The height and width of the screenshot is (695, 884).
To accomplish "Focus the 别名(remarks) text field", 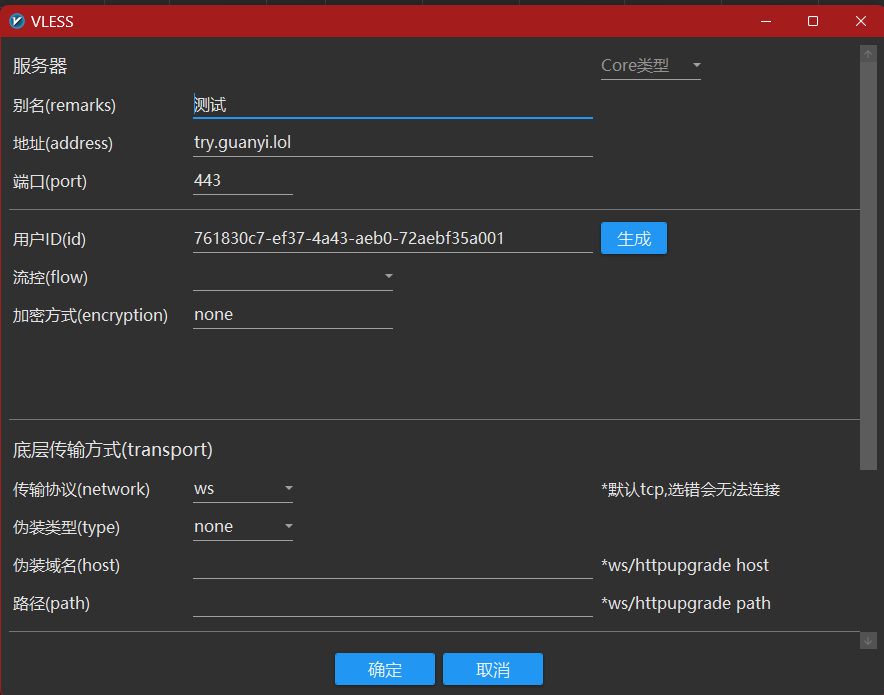I will [392, 105].
